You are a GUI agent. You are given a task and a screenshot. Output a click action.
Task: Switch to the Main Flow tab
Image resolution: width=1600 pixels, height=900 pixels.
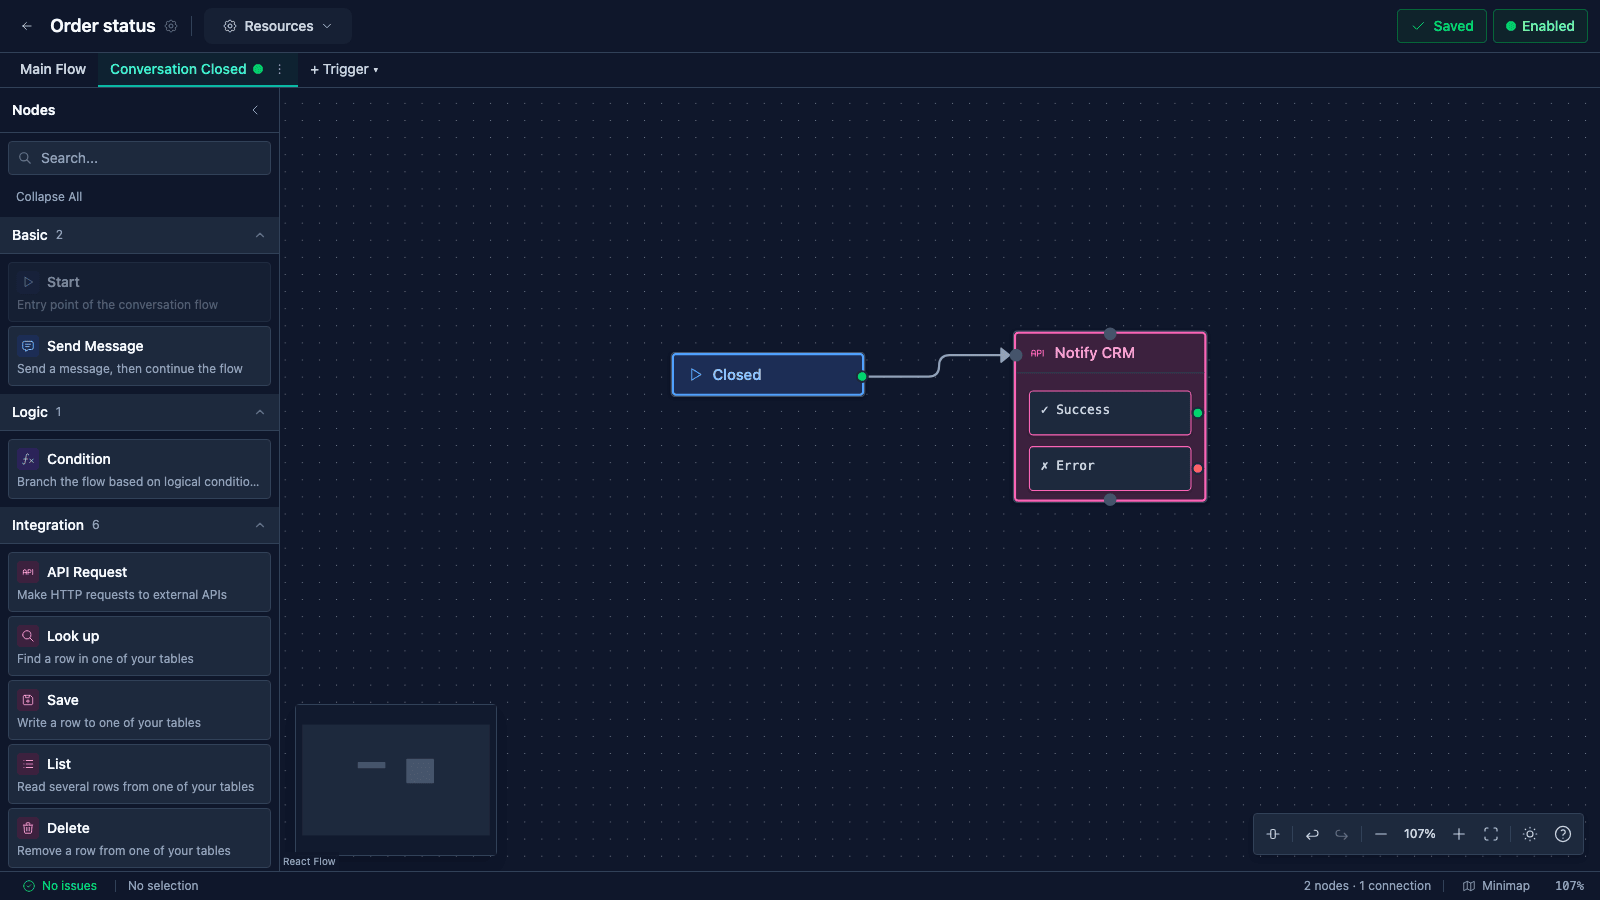[x=53, y=69]
